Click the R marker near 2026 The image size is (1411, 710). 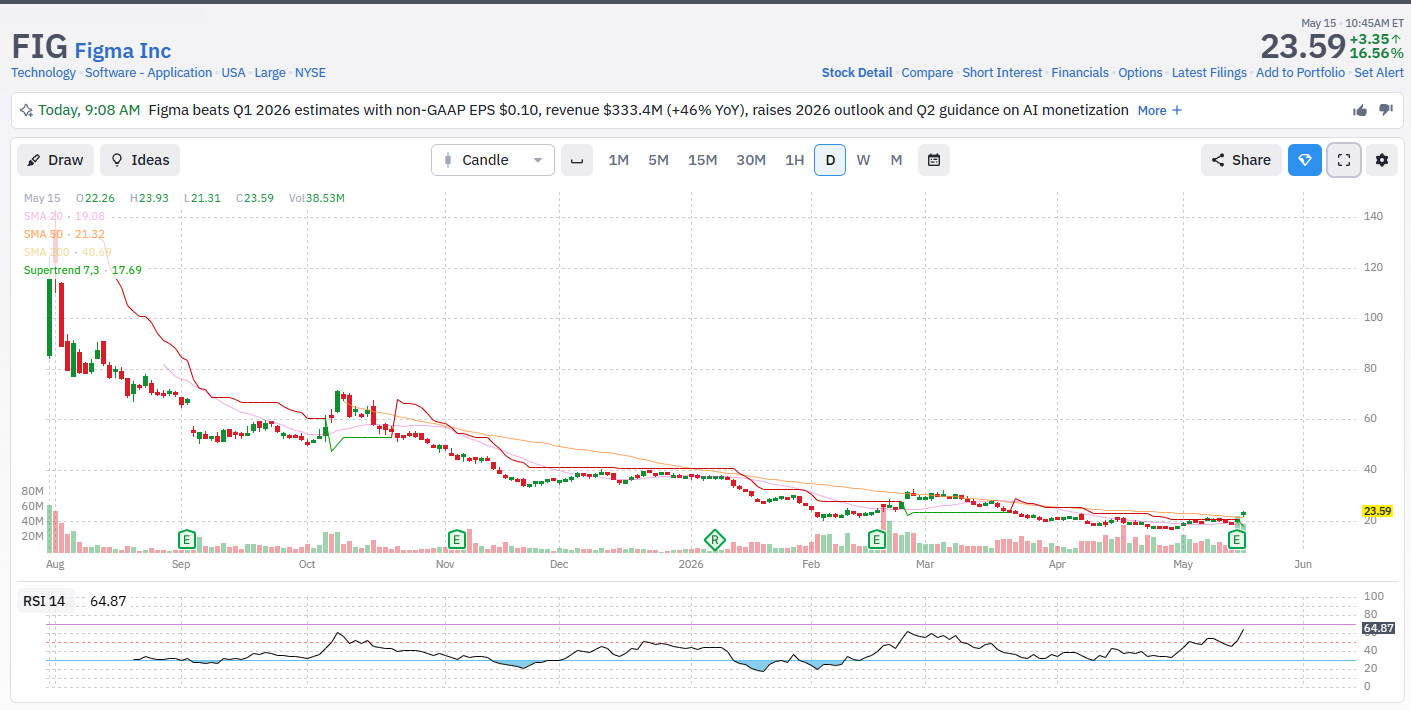[x=714, y=540]
